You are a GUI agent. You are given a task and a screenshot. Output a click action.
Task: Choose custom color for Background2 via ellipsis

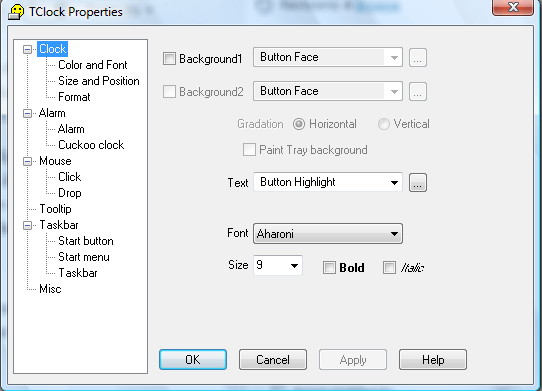[x=418, y=92]
